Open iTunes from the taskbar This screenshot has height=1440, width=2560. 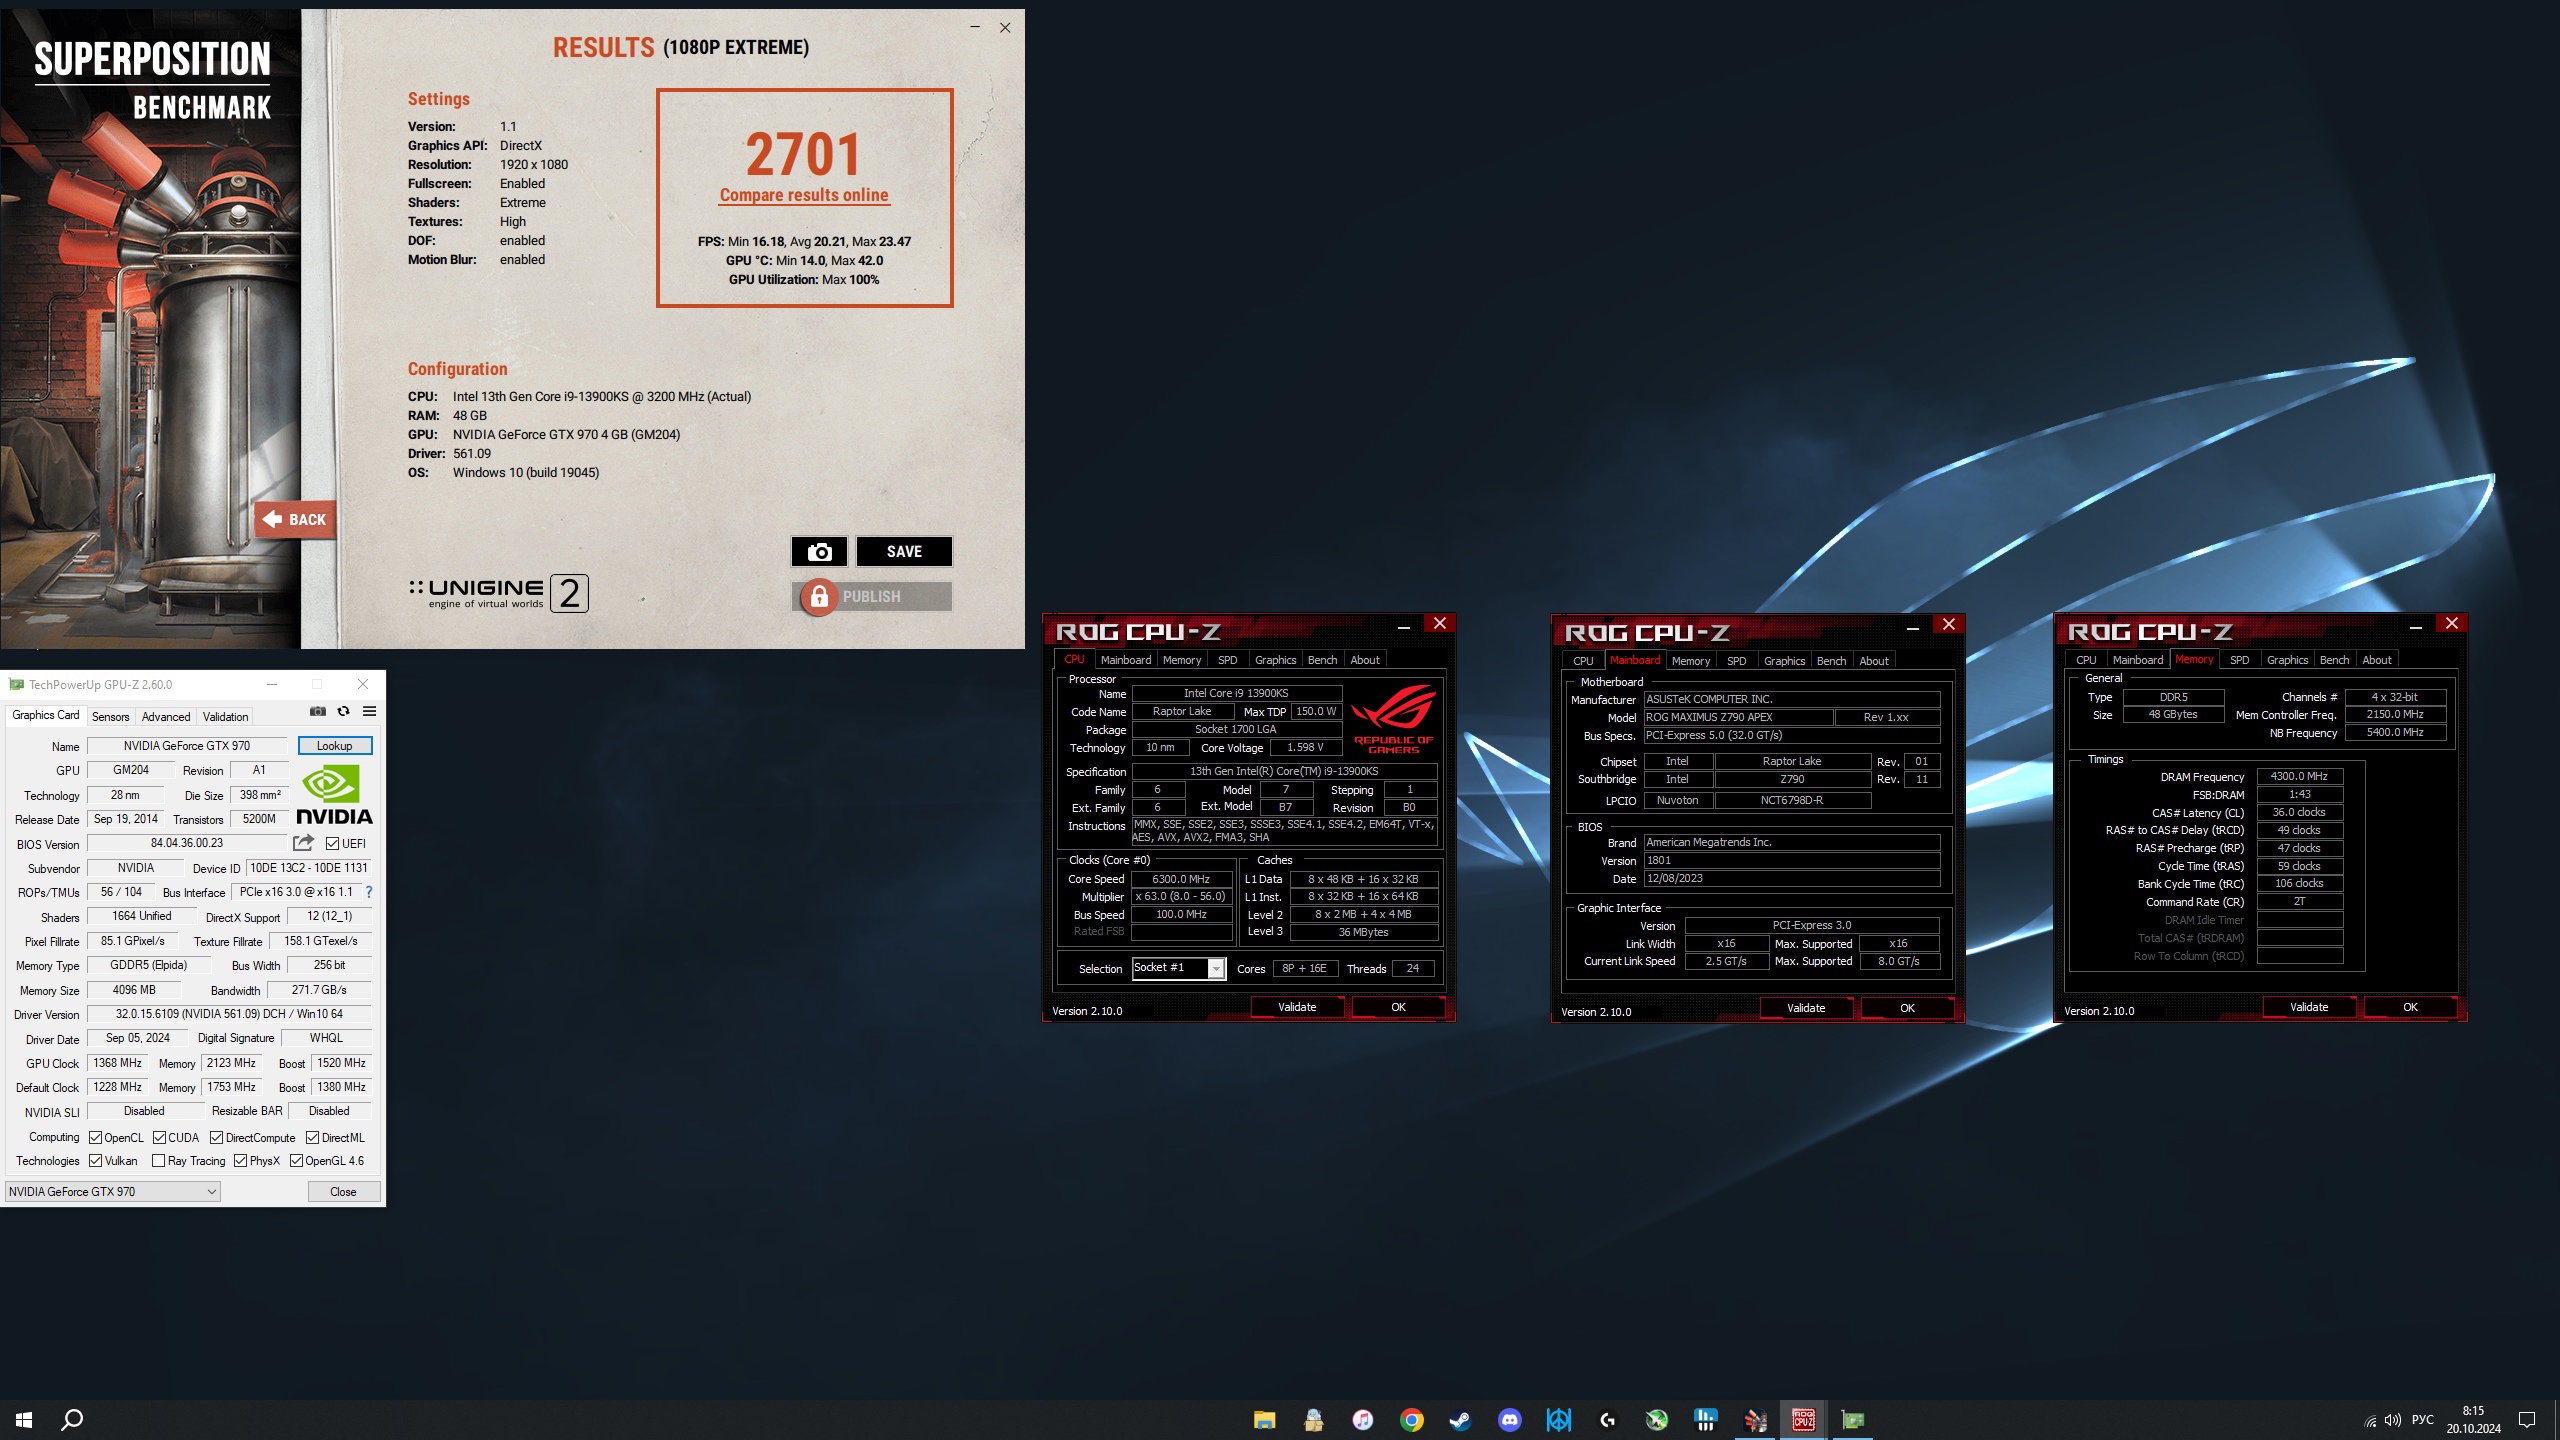[x=1362, y=1420]
